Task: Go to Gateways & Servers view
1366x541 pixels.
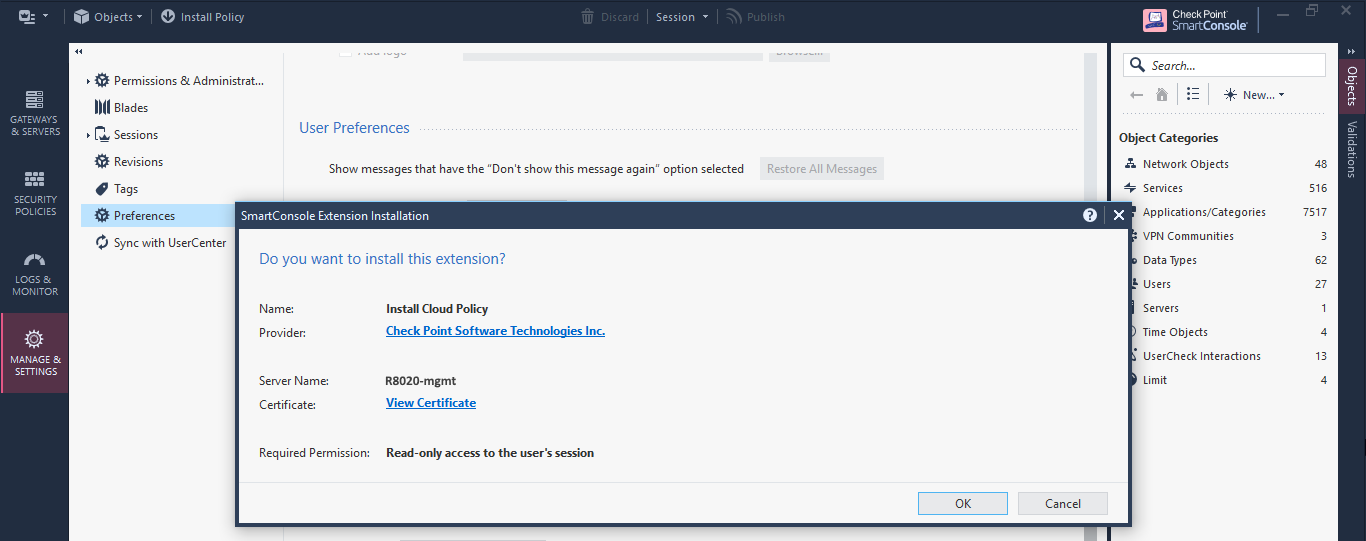Action: [x=35, y=113]
